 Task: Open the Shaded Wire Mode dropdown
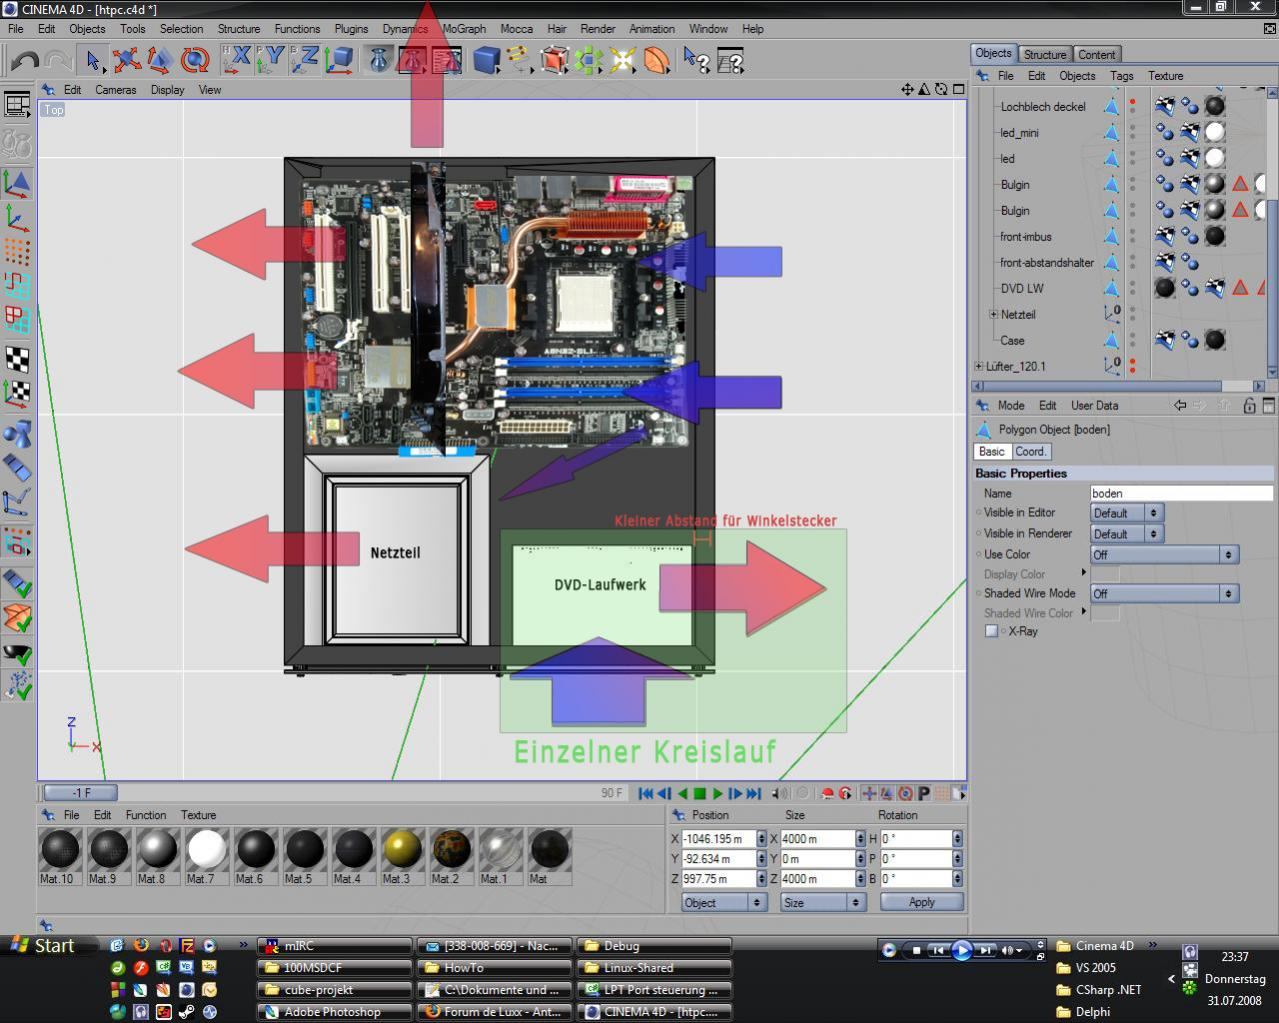[1164, 593]
